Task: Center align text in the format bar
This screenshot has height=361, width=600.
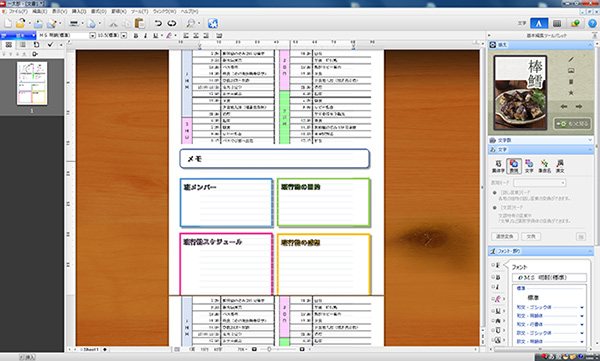Action: point(196,36)
